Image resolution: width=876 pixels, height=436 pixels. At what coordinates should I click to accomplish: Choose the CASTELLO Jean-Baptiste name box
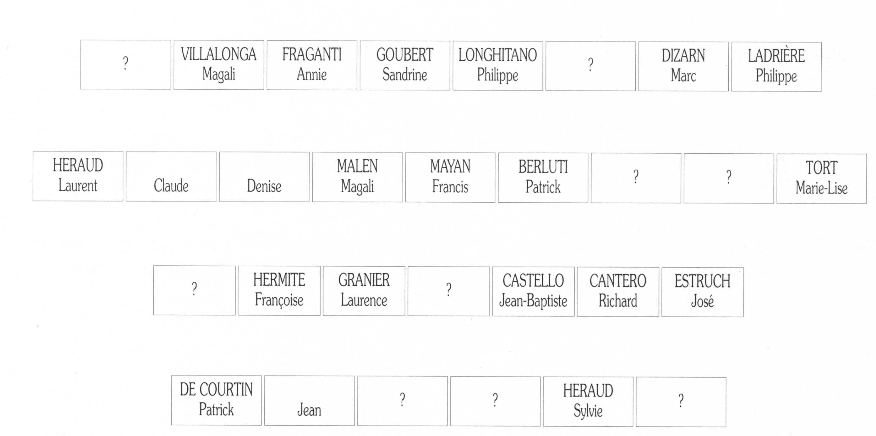(534, 291)
